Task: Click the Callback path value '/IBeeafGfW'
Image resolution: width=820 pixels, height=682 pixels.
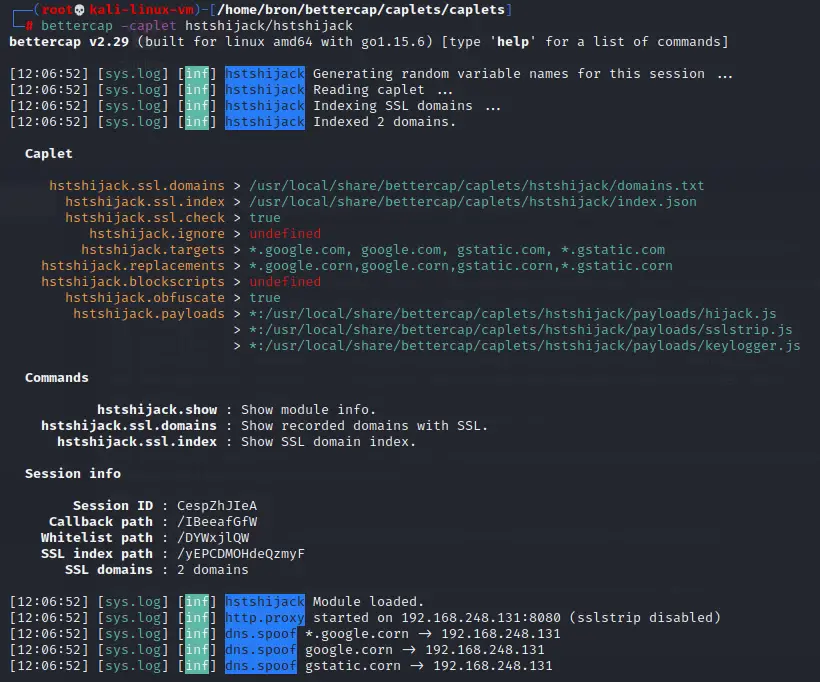Action: pos(217,522)
